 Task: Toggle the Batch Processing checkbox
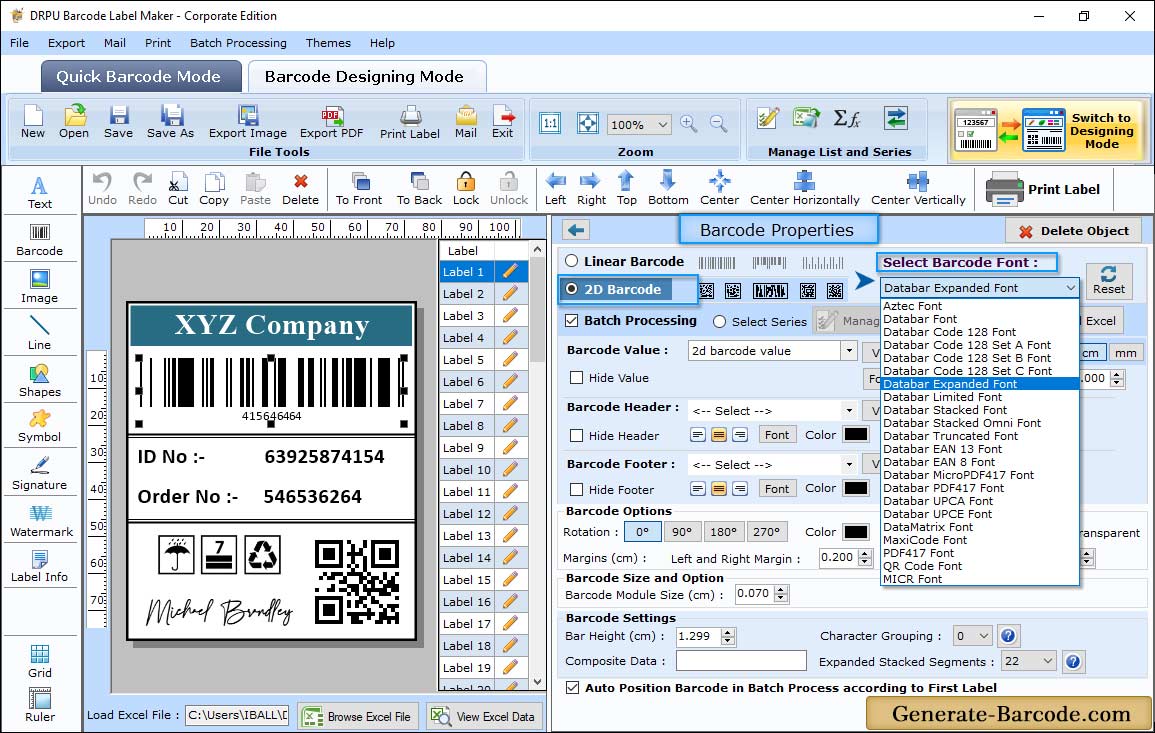572,320
